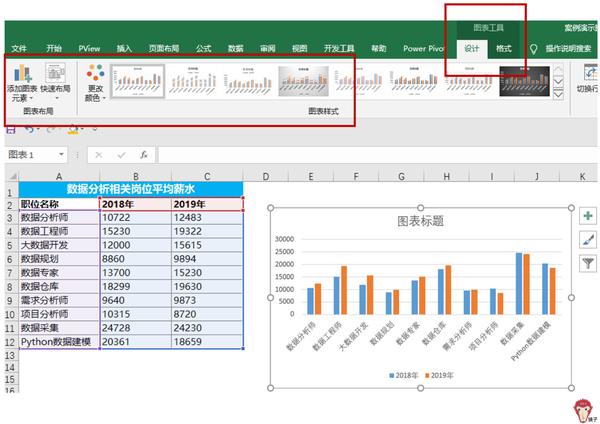This screenshot has width=600, height=424.
Task: Switch to the 数据 (Data) tab
Action: coord(236,49)
